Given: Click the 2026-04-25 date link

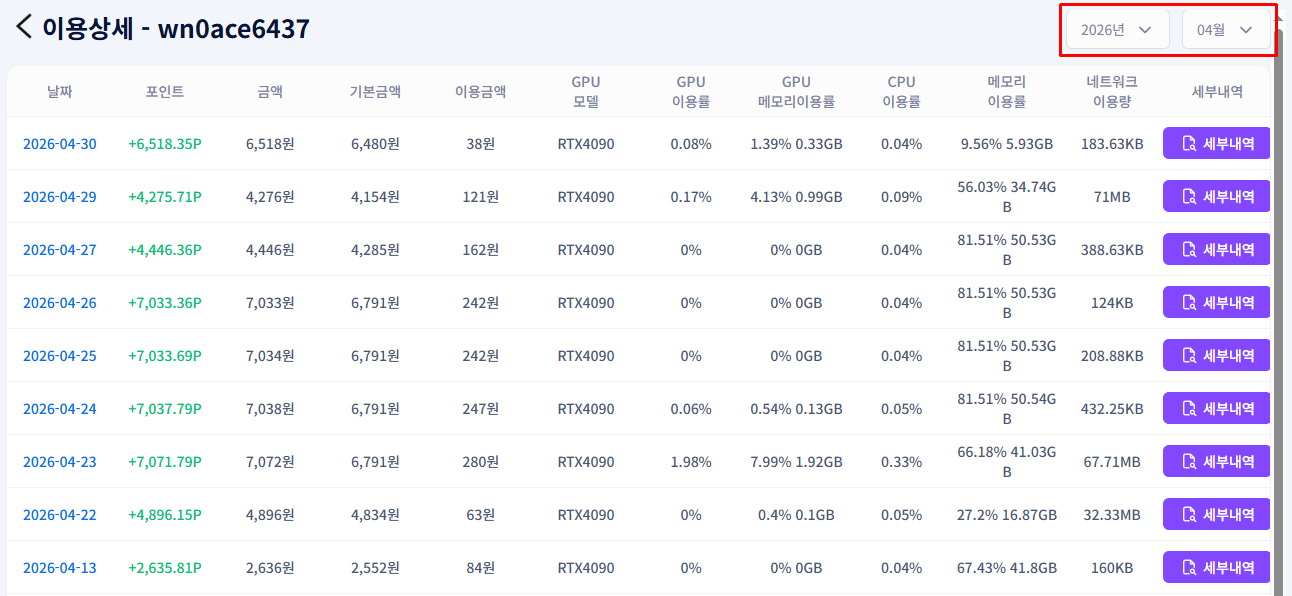Looking at the screenshot, I should (60, 356).
